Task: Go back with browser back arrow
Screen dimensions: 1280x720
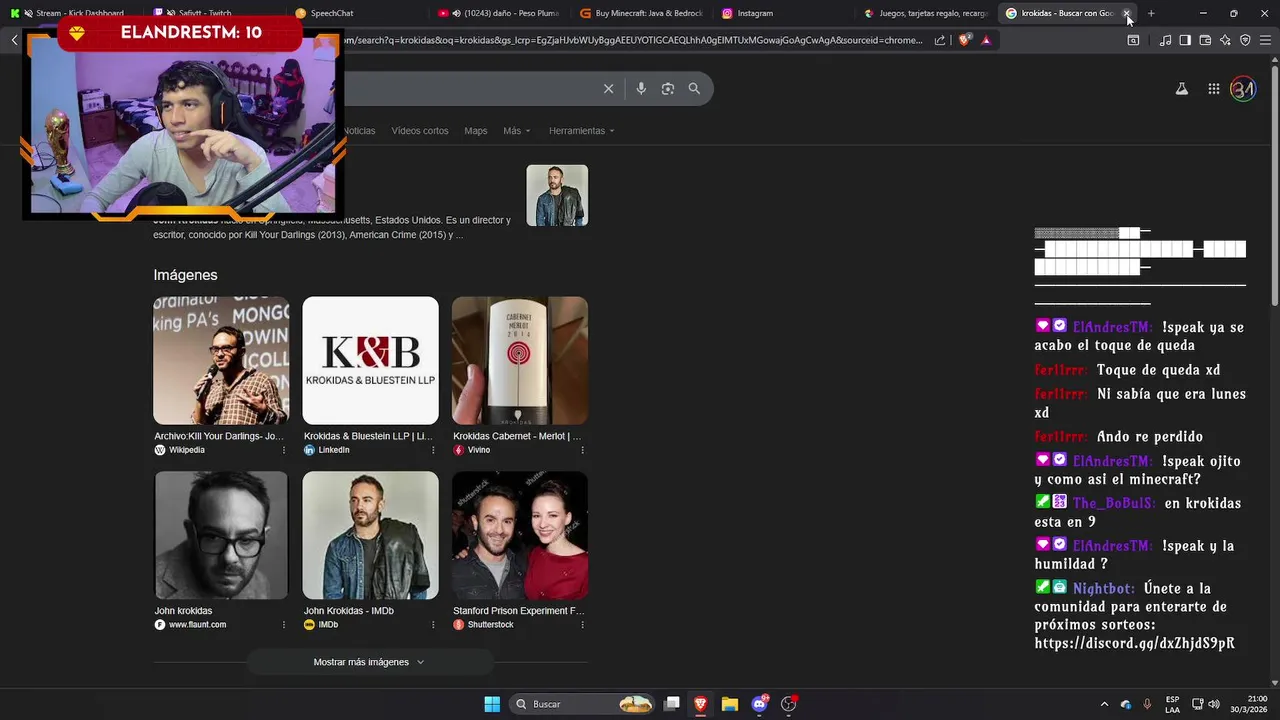Action: 14,40
